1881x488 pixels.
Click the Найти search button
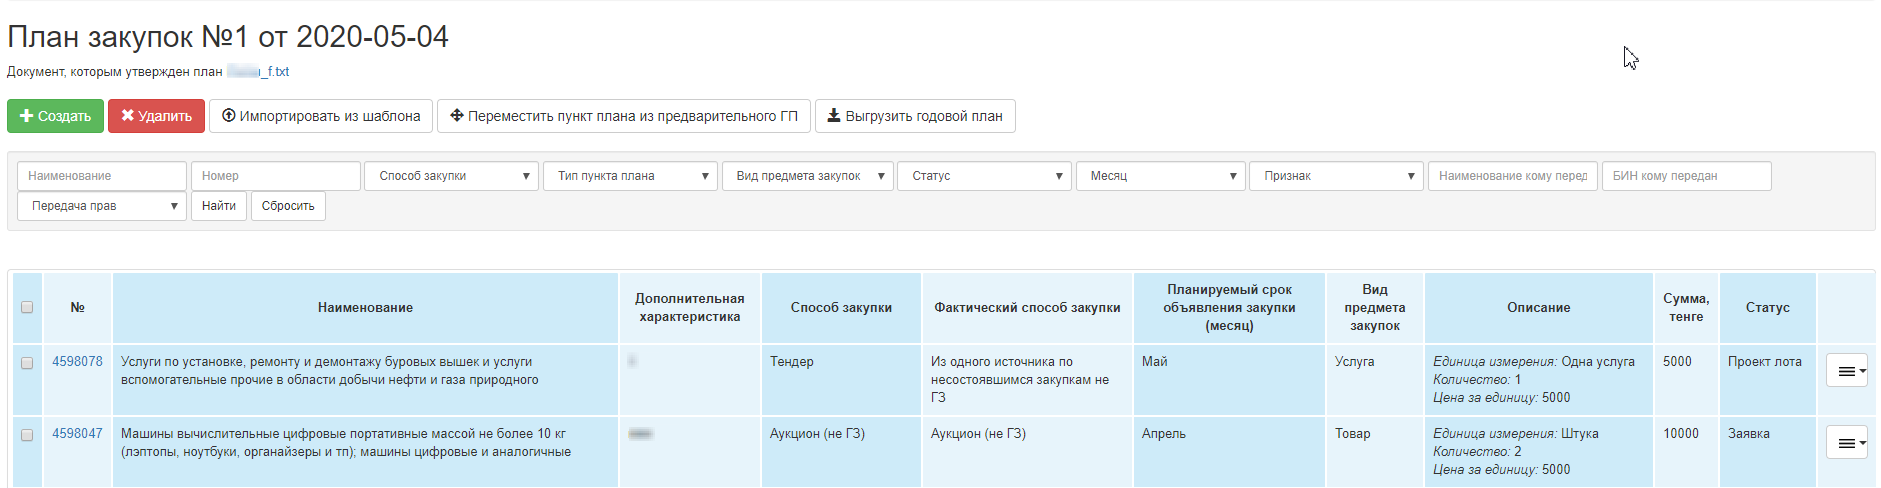pos(219,206)
